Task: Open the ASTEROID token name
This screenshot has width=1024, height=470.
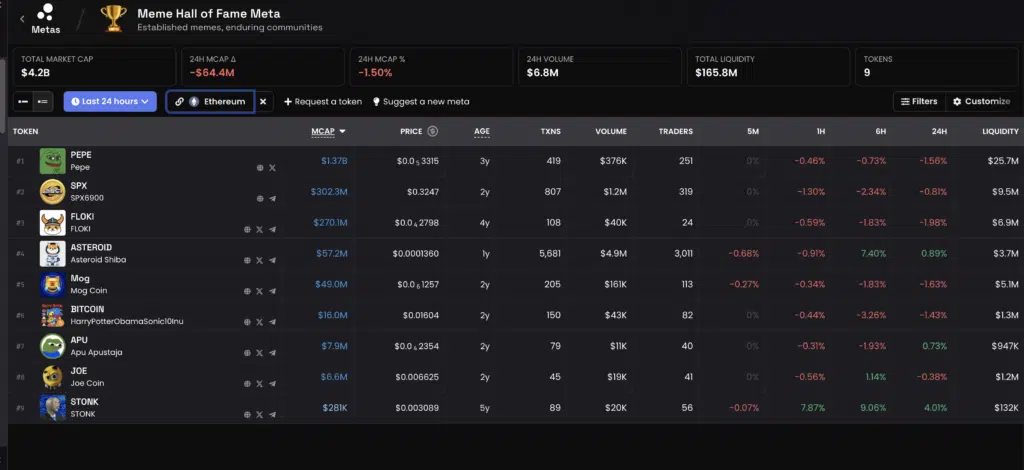Action: click(x=91, y=247)
